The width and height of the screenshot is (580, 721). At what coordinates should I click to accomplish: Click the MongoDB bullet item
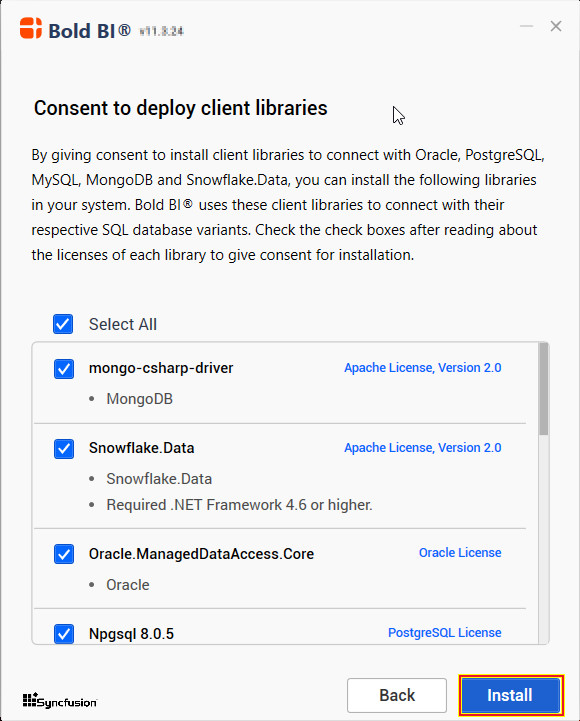(139, 399)
